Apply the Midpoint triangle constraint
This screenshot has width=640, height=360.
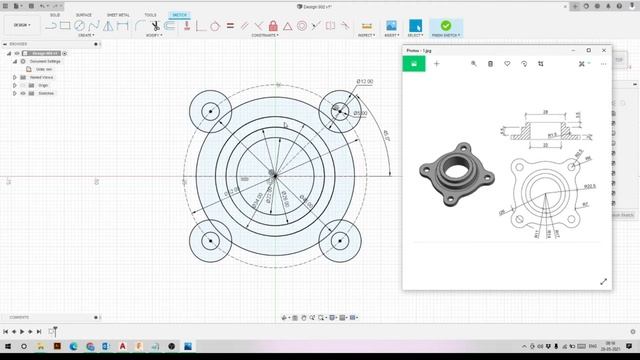287,26
